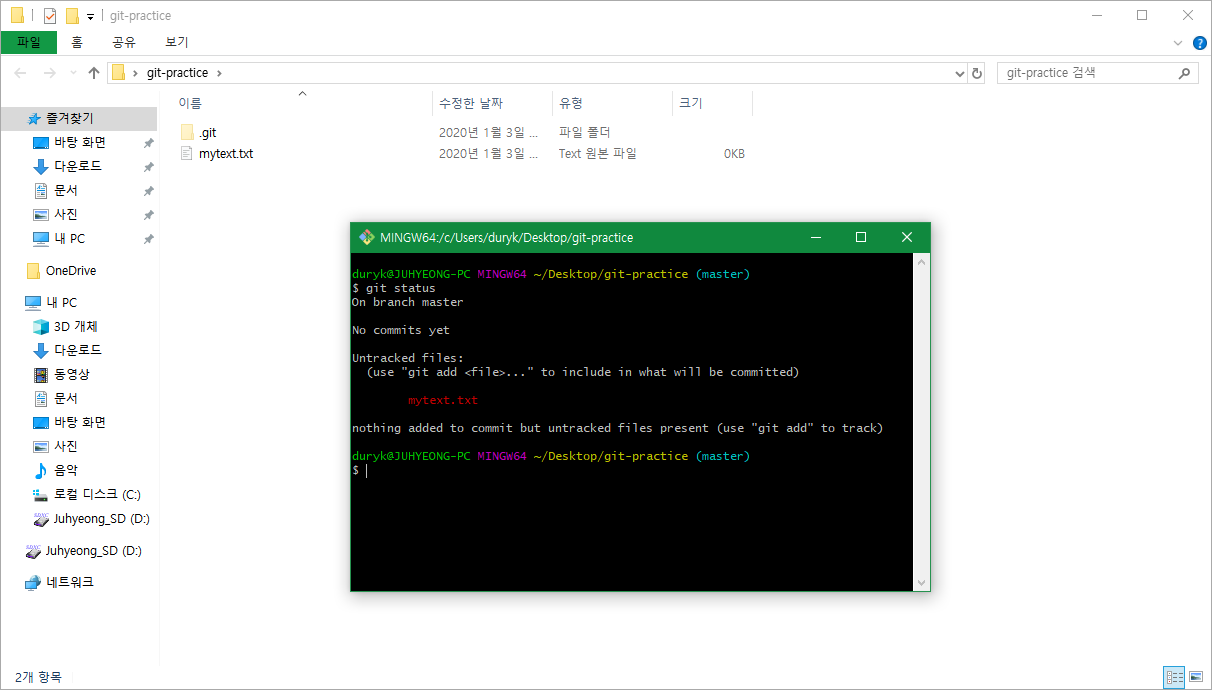Close the MINGW64 terminal window
1212x690 pixels.
point(907,237)
